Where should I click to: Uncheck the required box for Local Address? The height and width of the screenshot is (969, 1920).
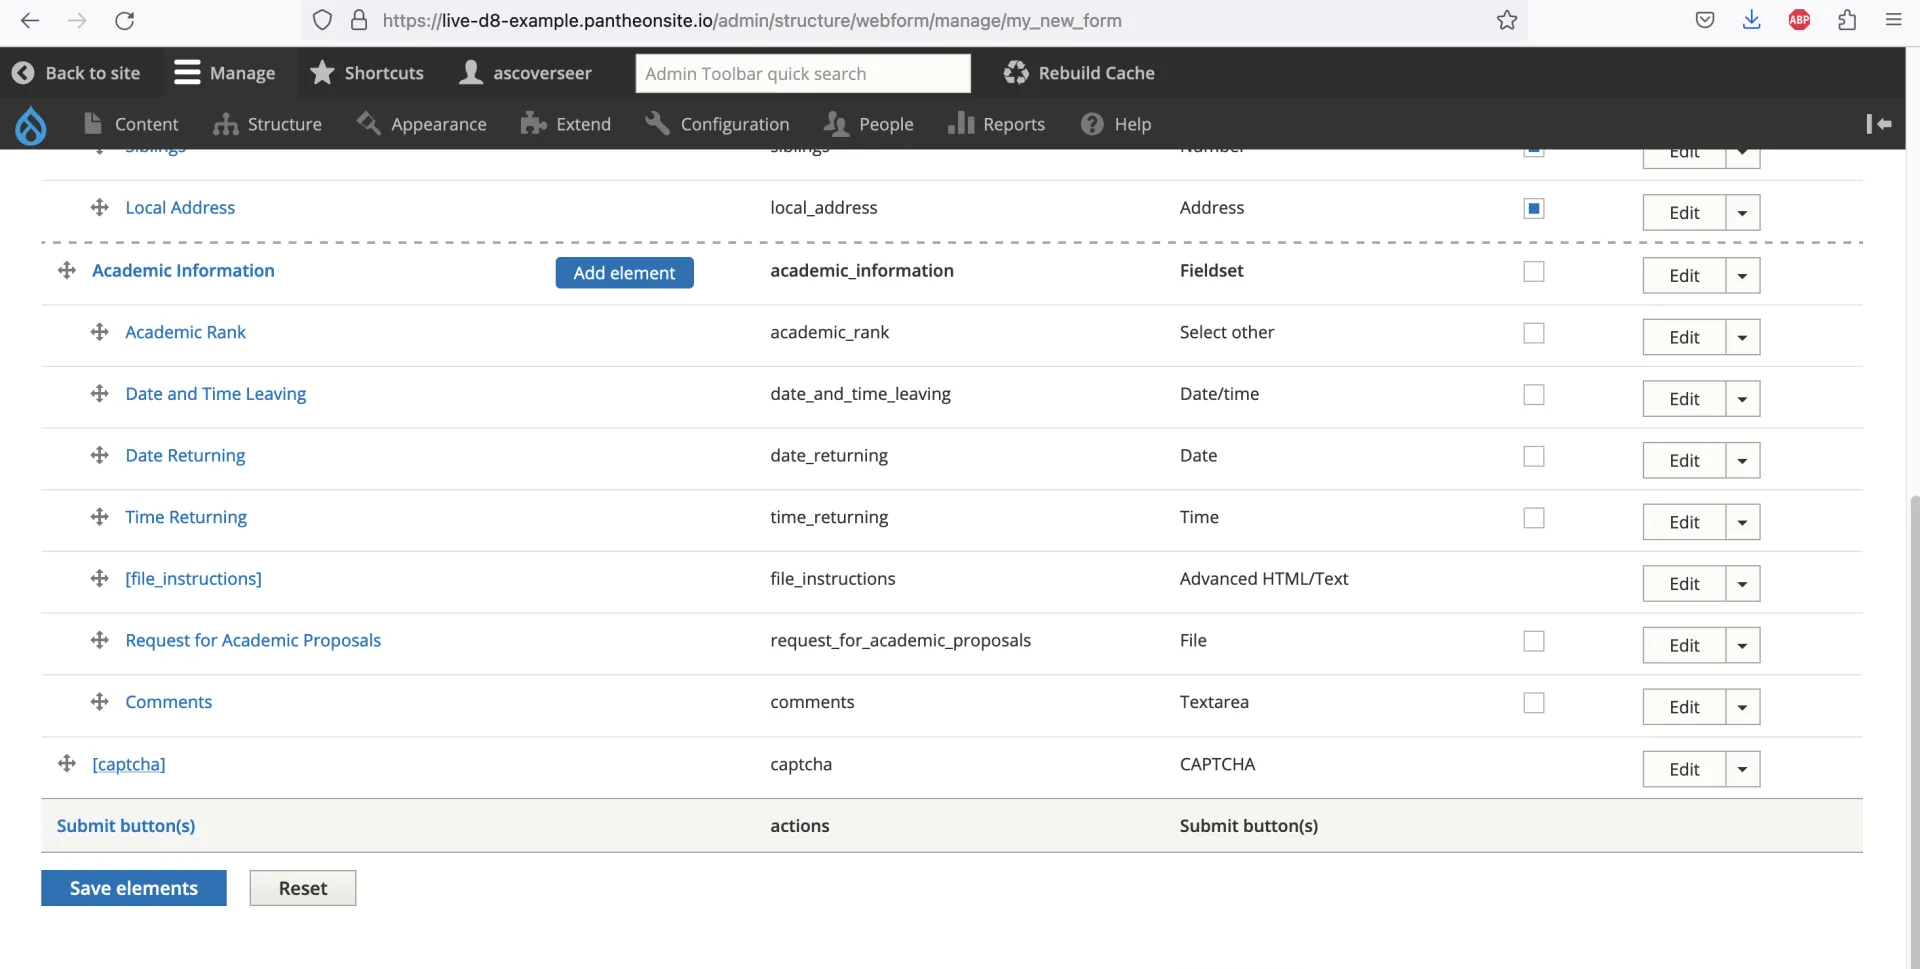click(1534, 208)
